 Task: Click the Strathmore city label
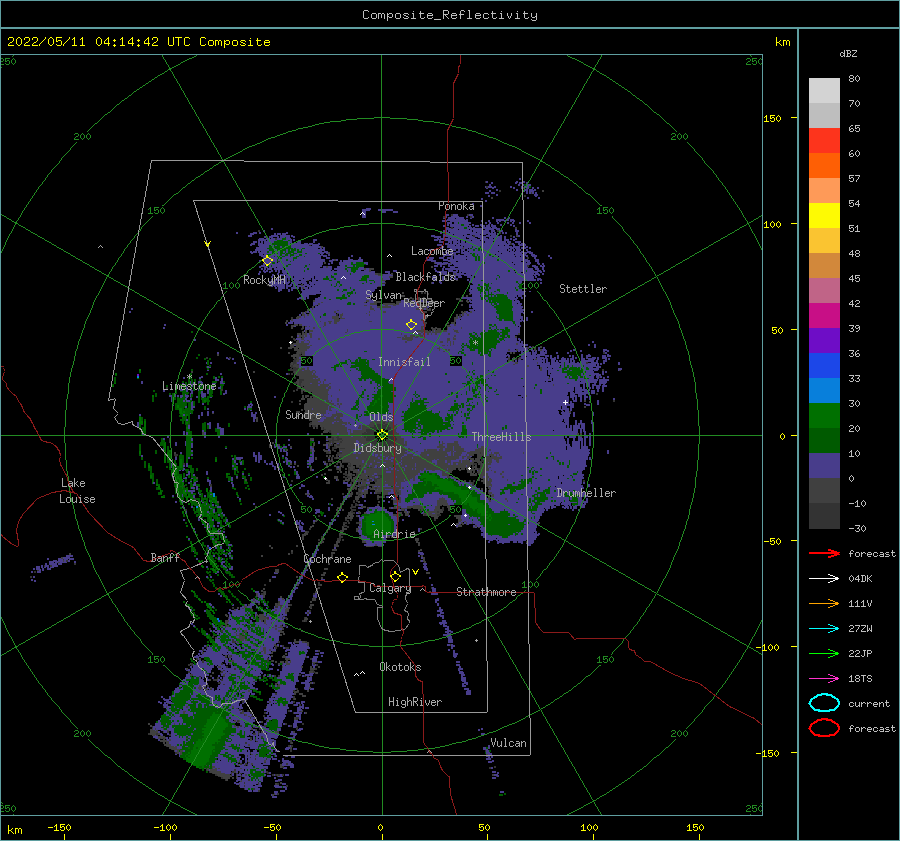pos(486,592)
